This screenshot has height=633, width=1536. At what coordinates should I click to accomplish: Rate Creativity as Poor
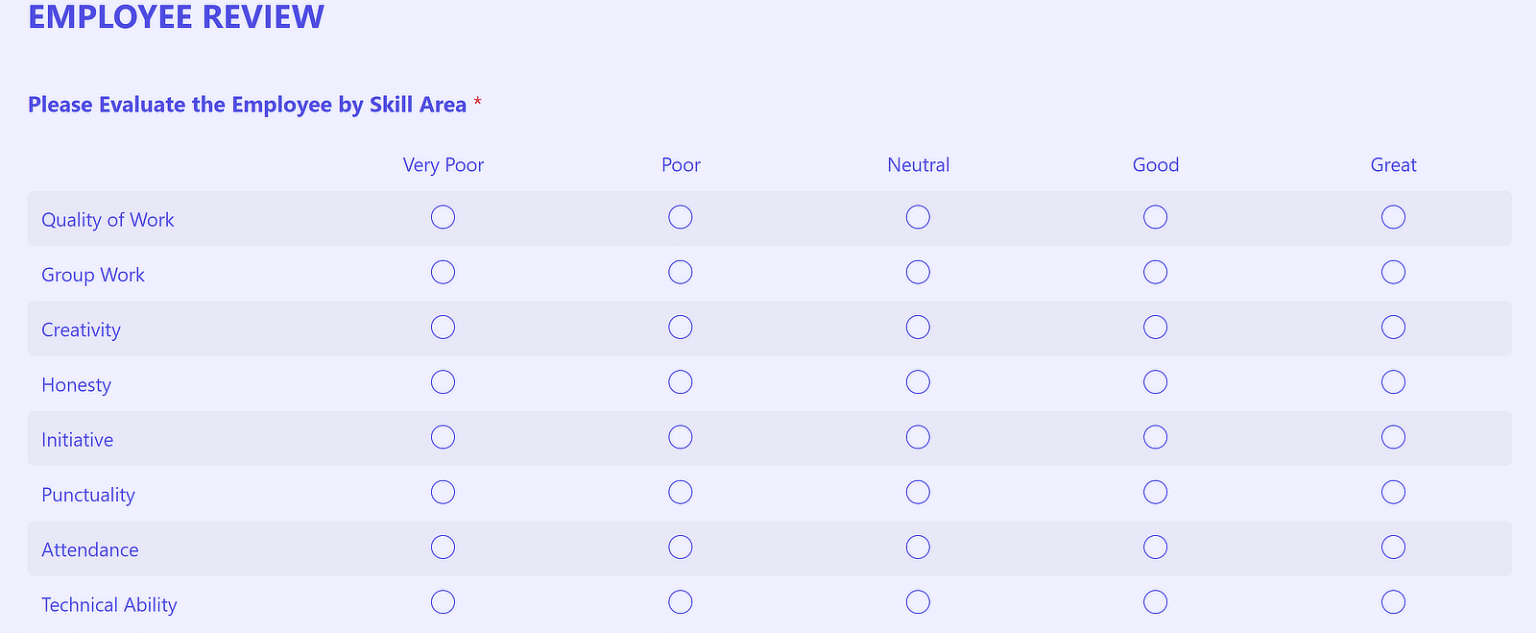[681, 327]
